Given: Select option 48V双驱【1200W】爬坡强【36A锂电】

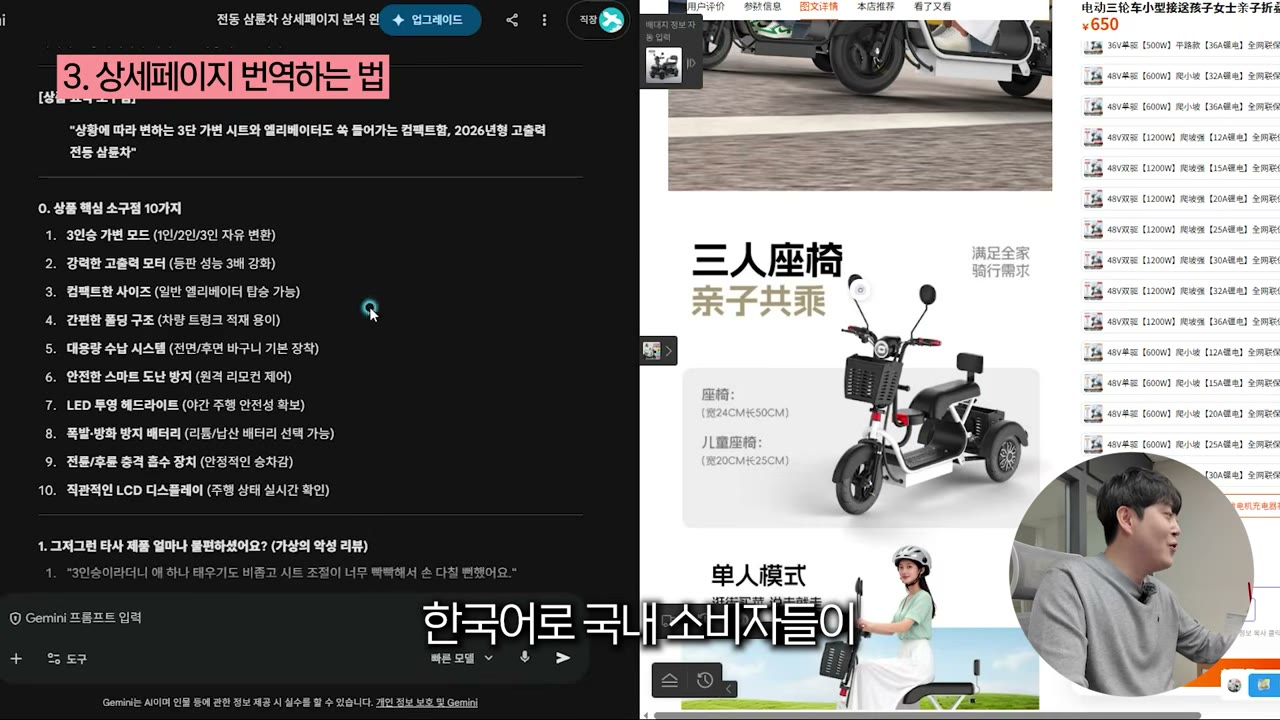Looking at the screenshot, I should pyautogui.click(x=1181, y=322).
